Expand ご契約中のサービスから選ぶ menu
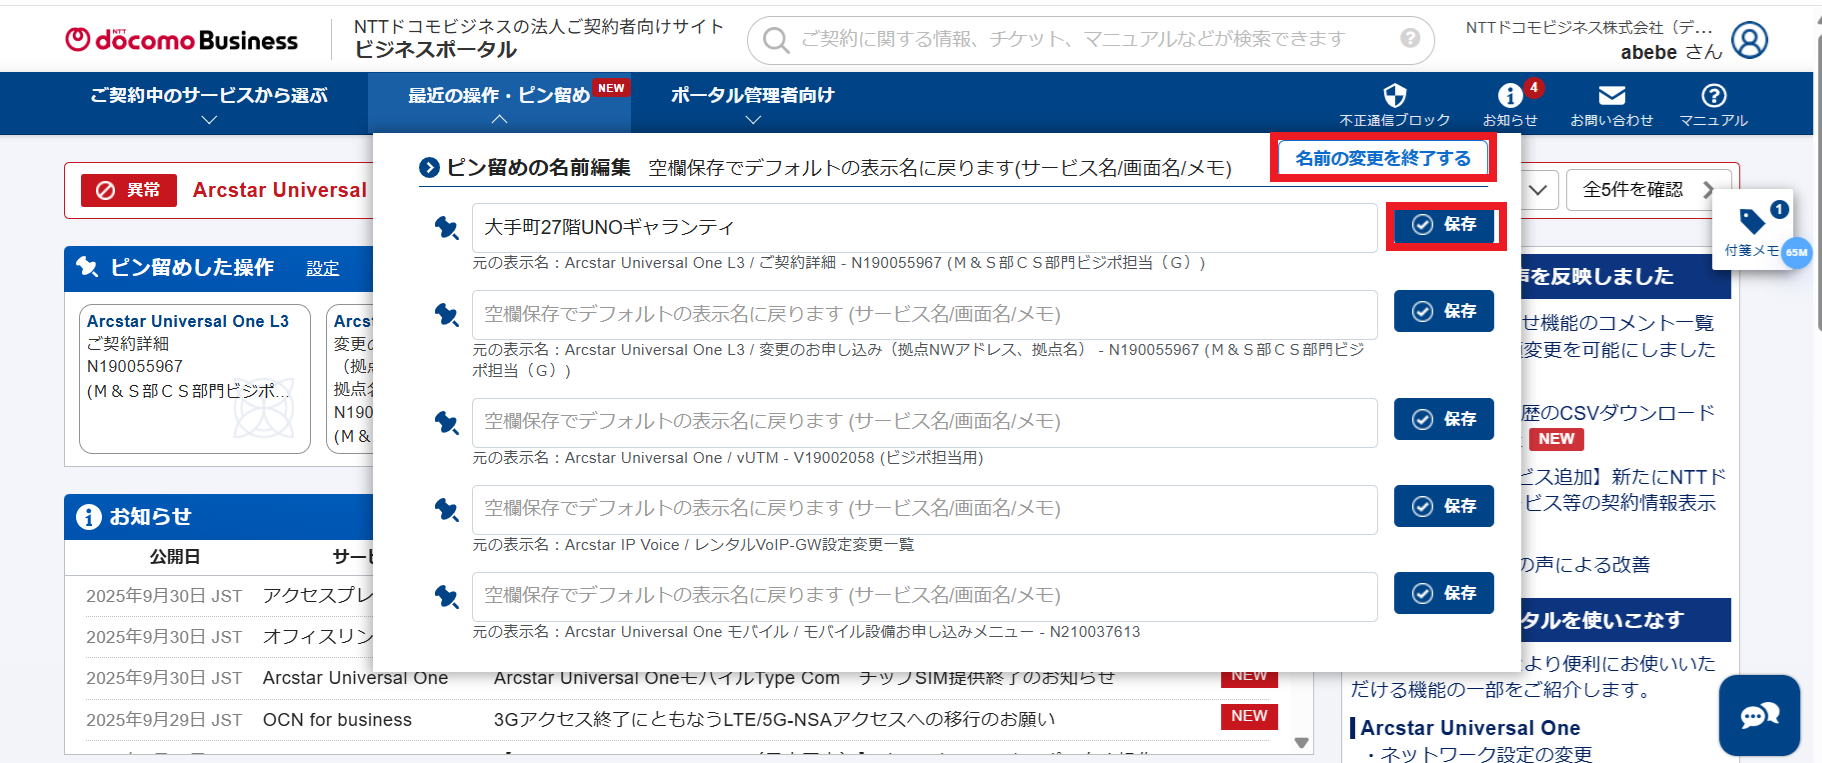The image size is (1822, 763). pyautogui.click(x=209, y=104)
